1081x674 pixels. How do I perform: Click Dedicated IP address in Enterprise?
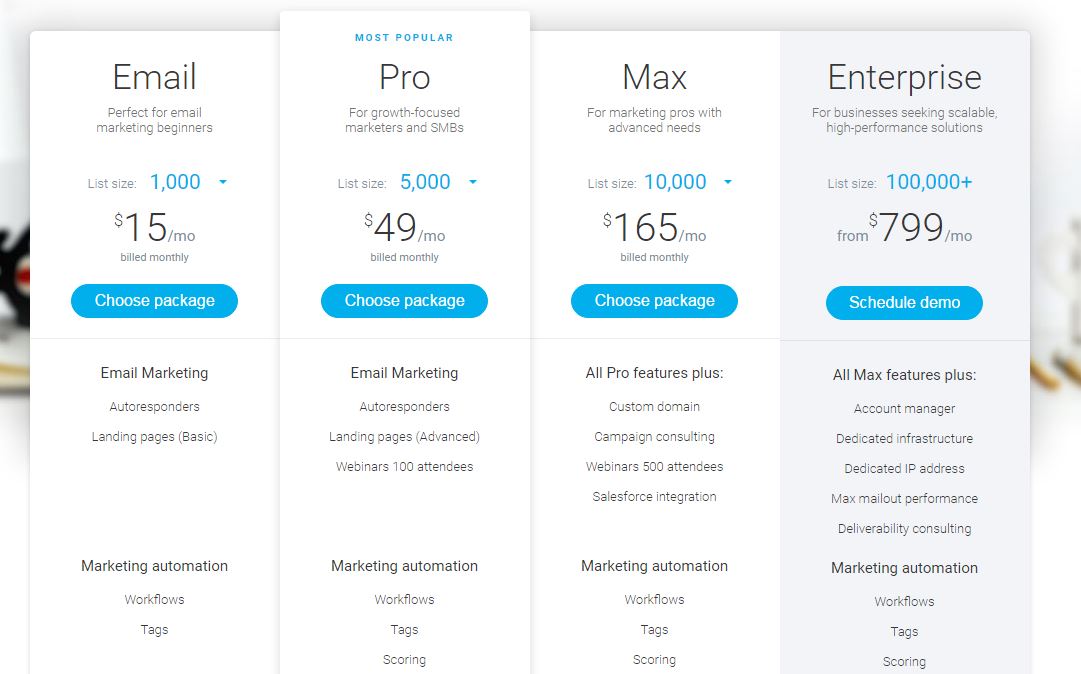tap(905, 469)
